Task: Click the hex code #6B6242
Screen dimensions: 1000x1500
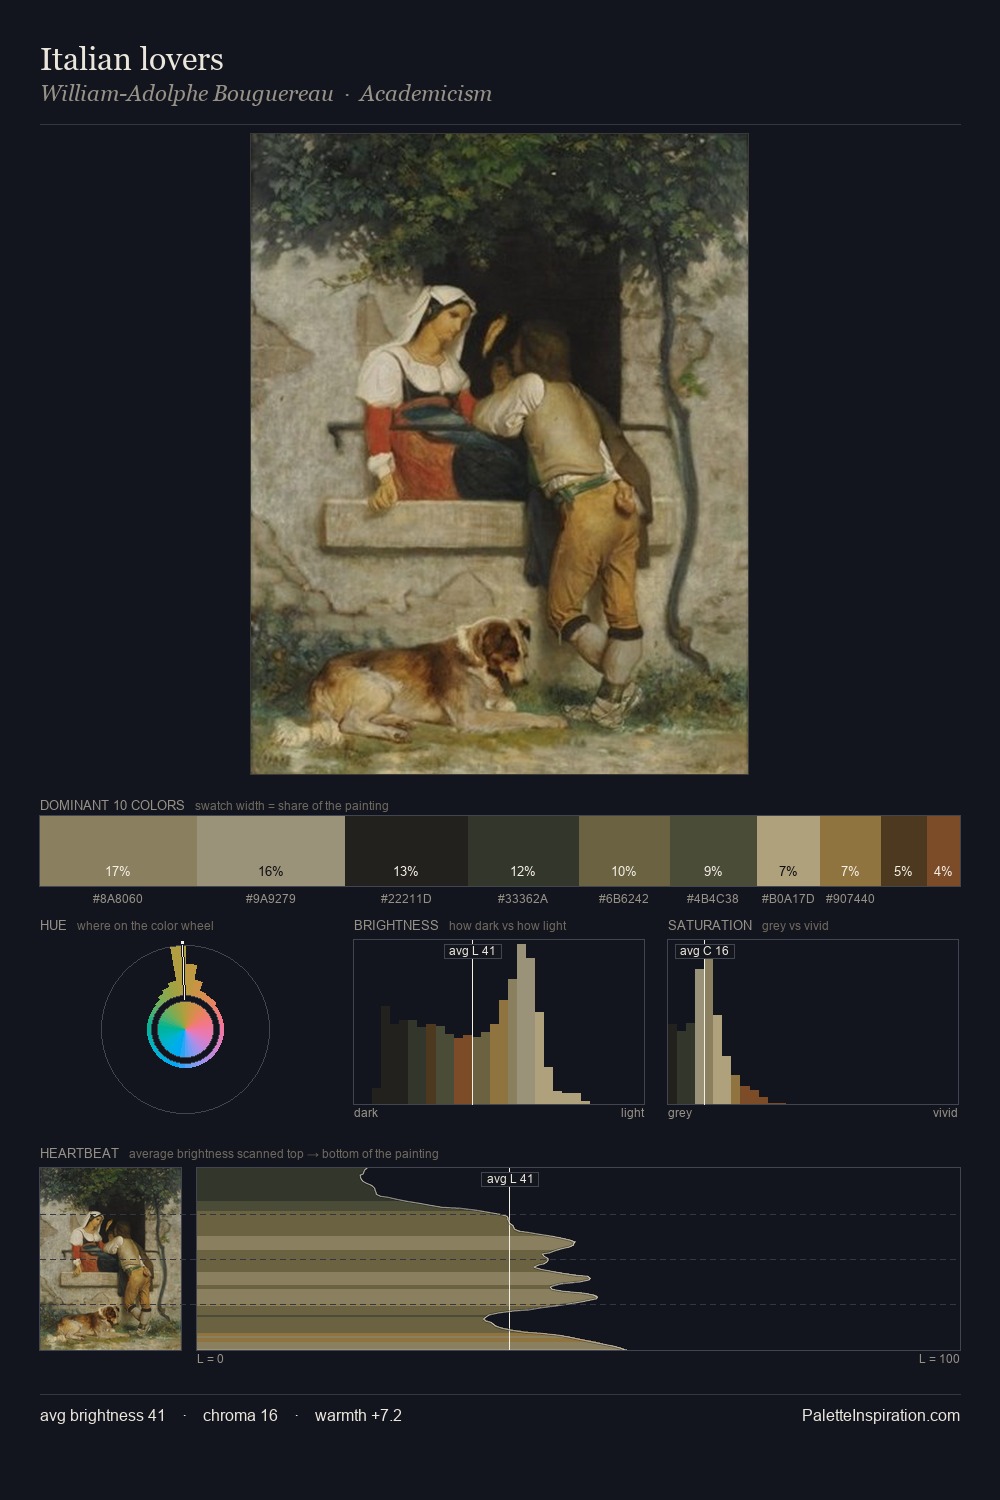Action: point(624,899)
